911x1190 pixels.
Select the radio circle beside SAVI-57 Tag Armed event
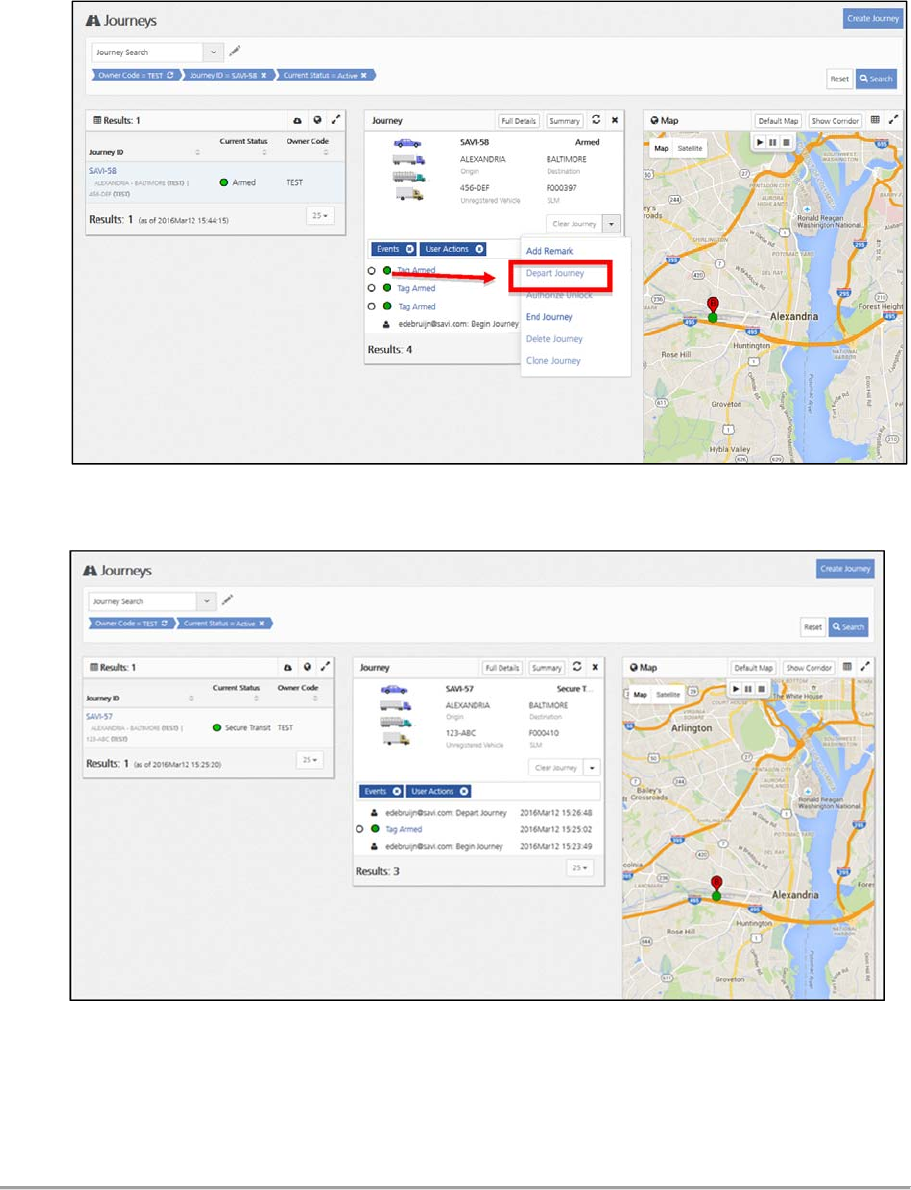360,830
